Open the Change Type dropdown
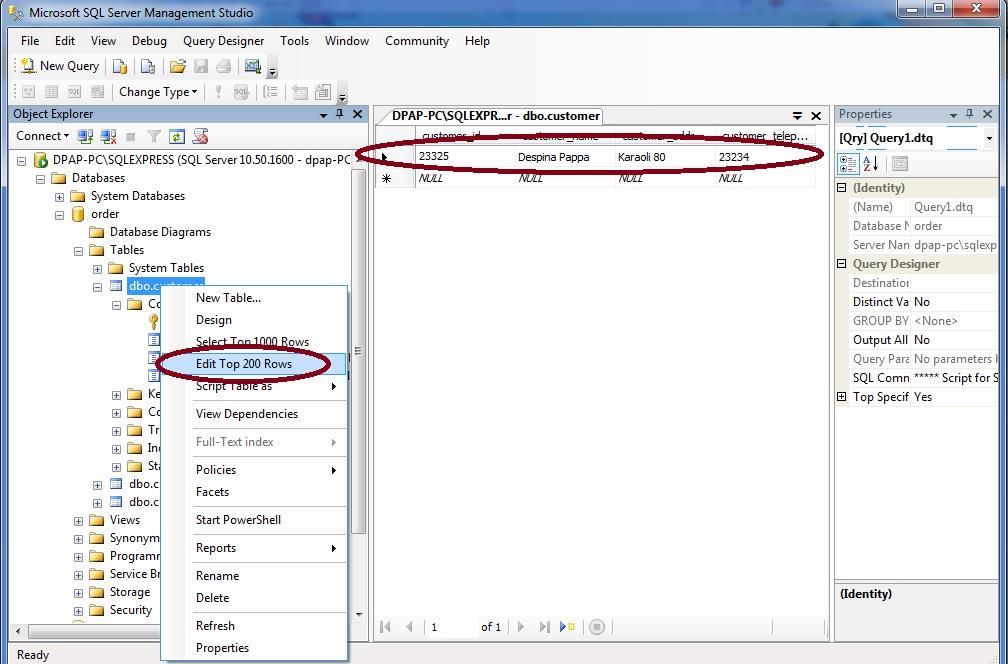The image size is (1008, 664). tap(158, 92)
